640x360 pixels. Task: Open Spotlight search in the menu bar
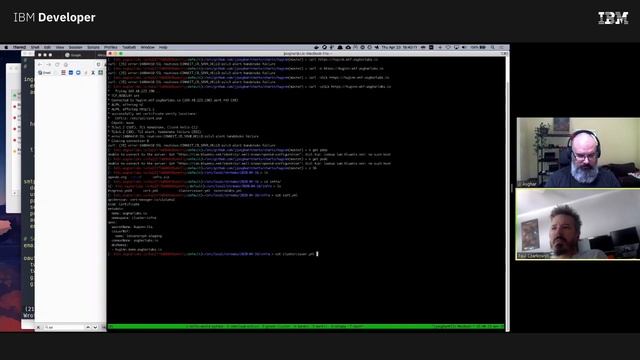click(493, 47)
